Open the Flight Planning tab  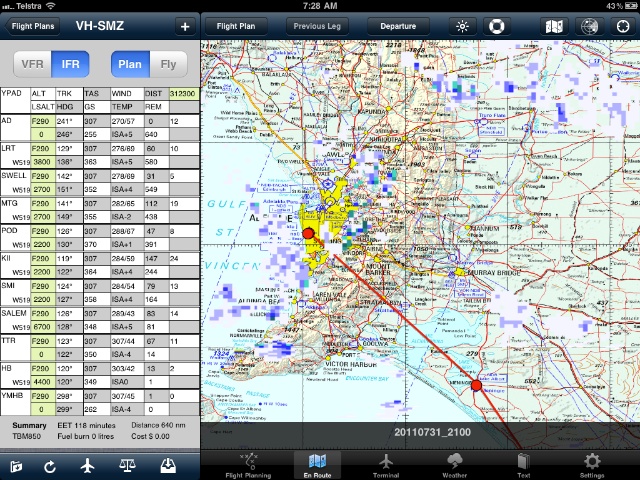248,466
